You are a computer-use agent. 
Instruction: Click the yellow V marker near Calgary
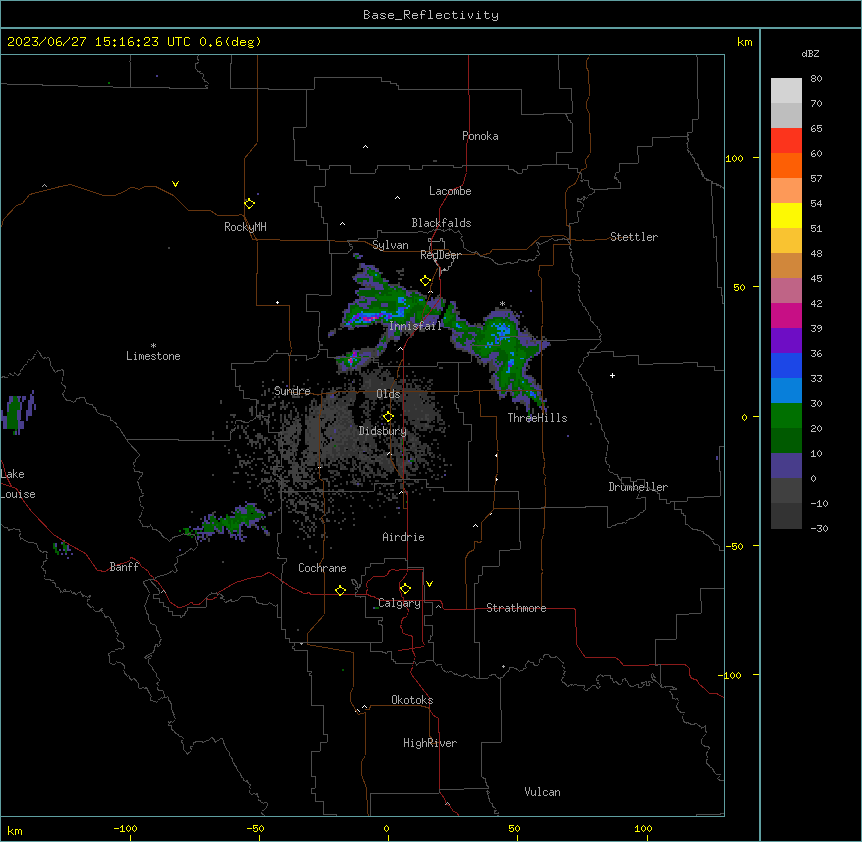tap(429, 584)
